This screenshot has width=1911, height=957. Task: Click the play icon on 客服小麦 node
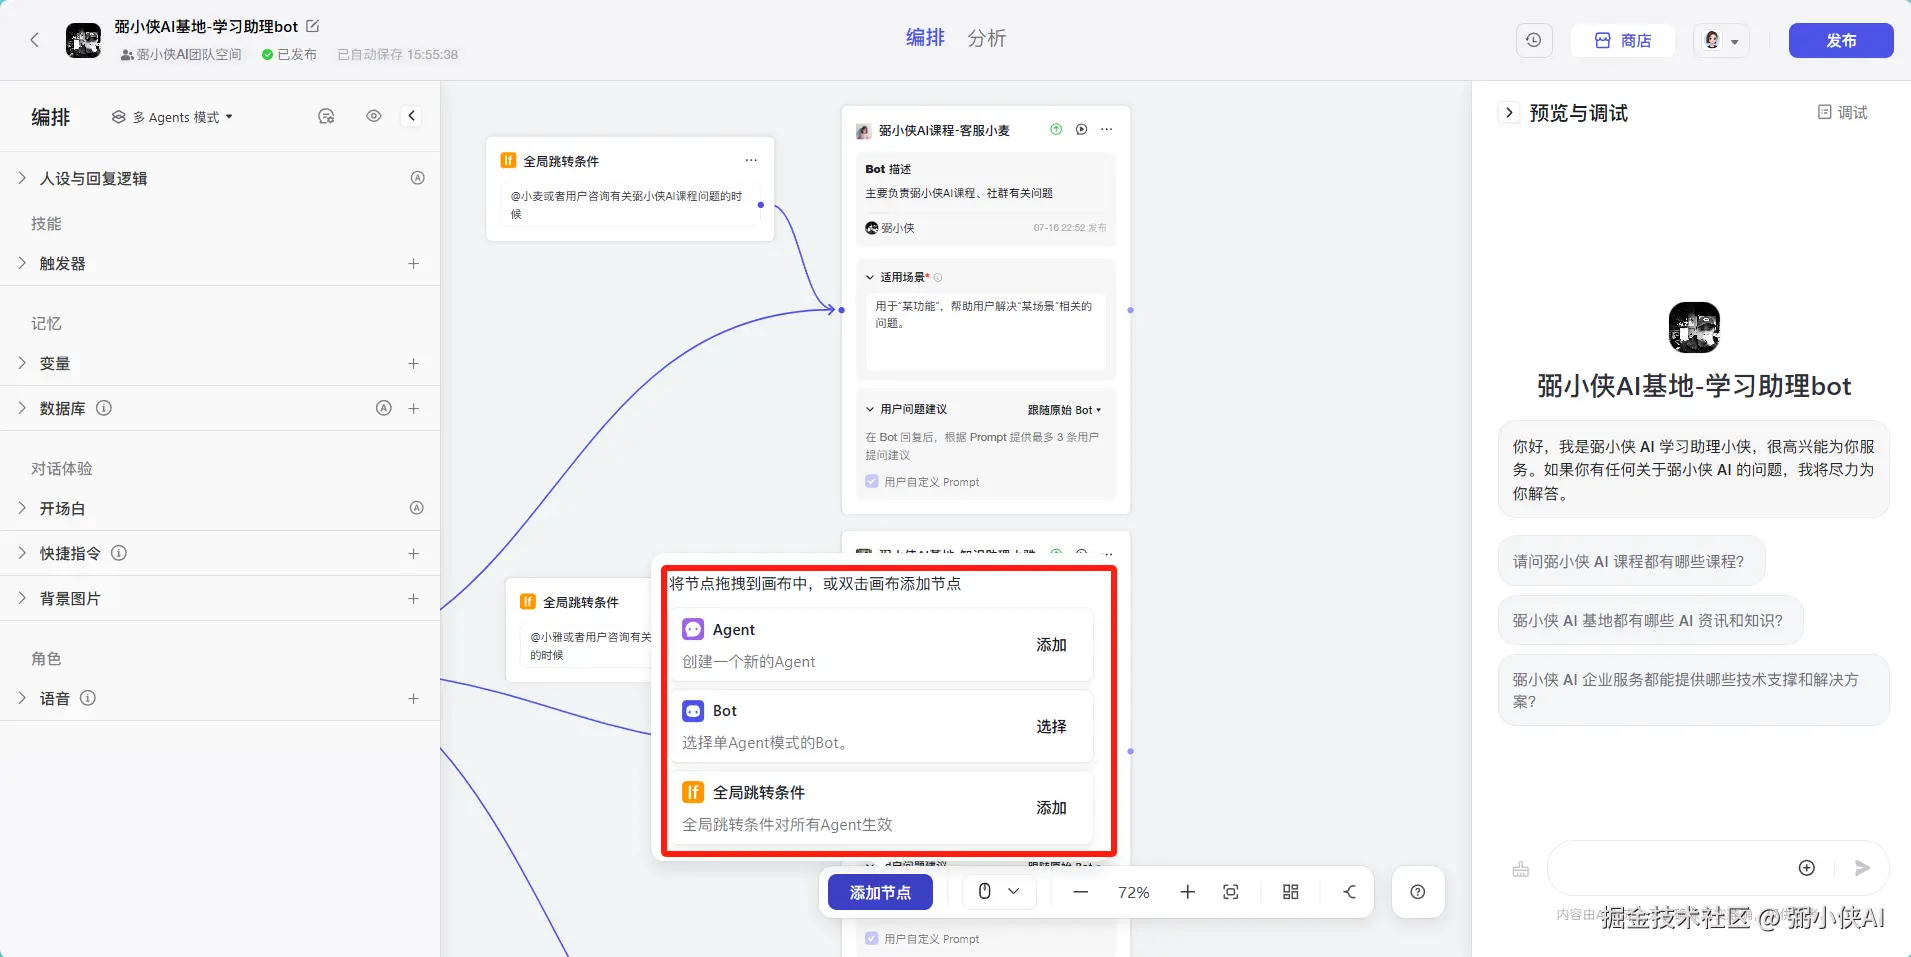pyautogui.click(x=1081, y=129)
